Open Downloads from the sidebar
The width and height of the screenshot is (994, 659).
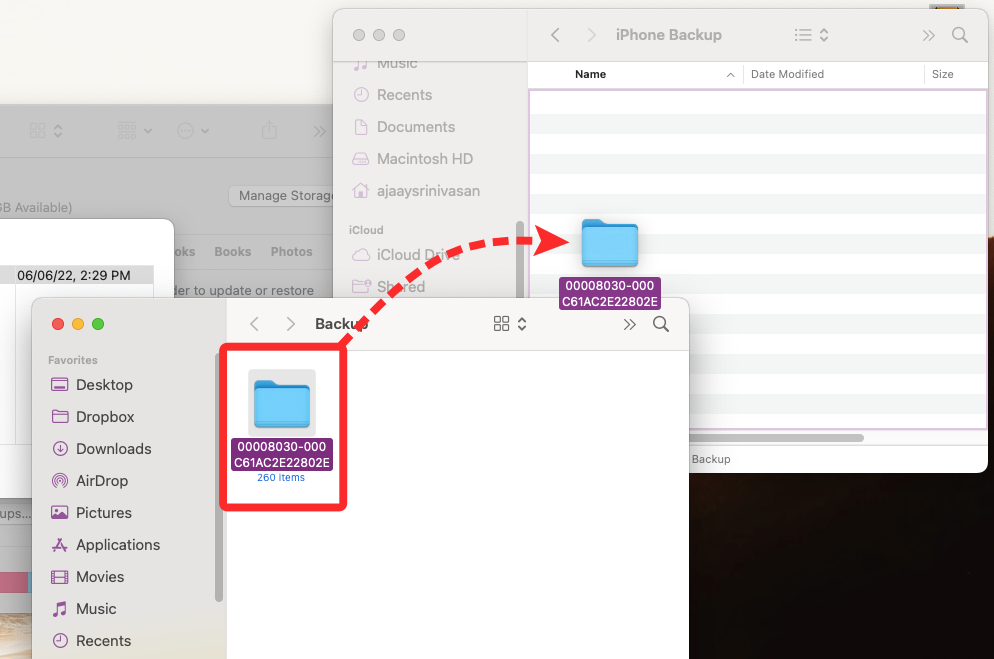[x=101, y=449]
